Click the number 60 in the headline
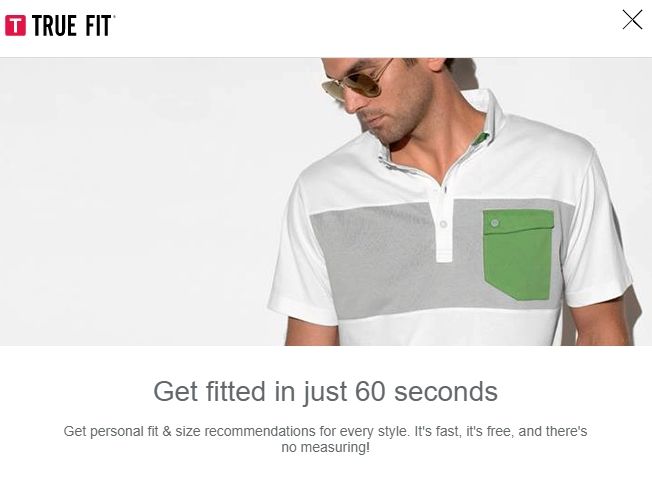This screenshot has width=652, height=482. [370, 391]
